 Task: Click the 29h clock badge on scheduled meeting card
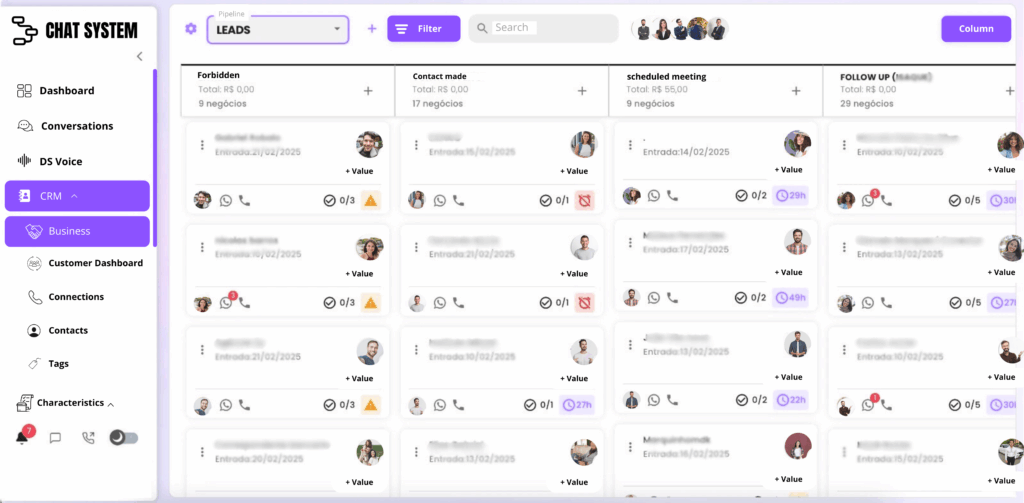coord(790,195)
